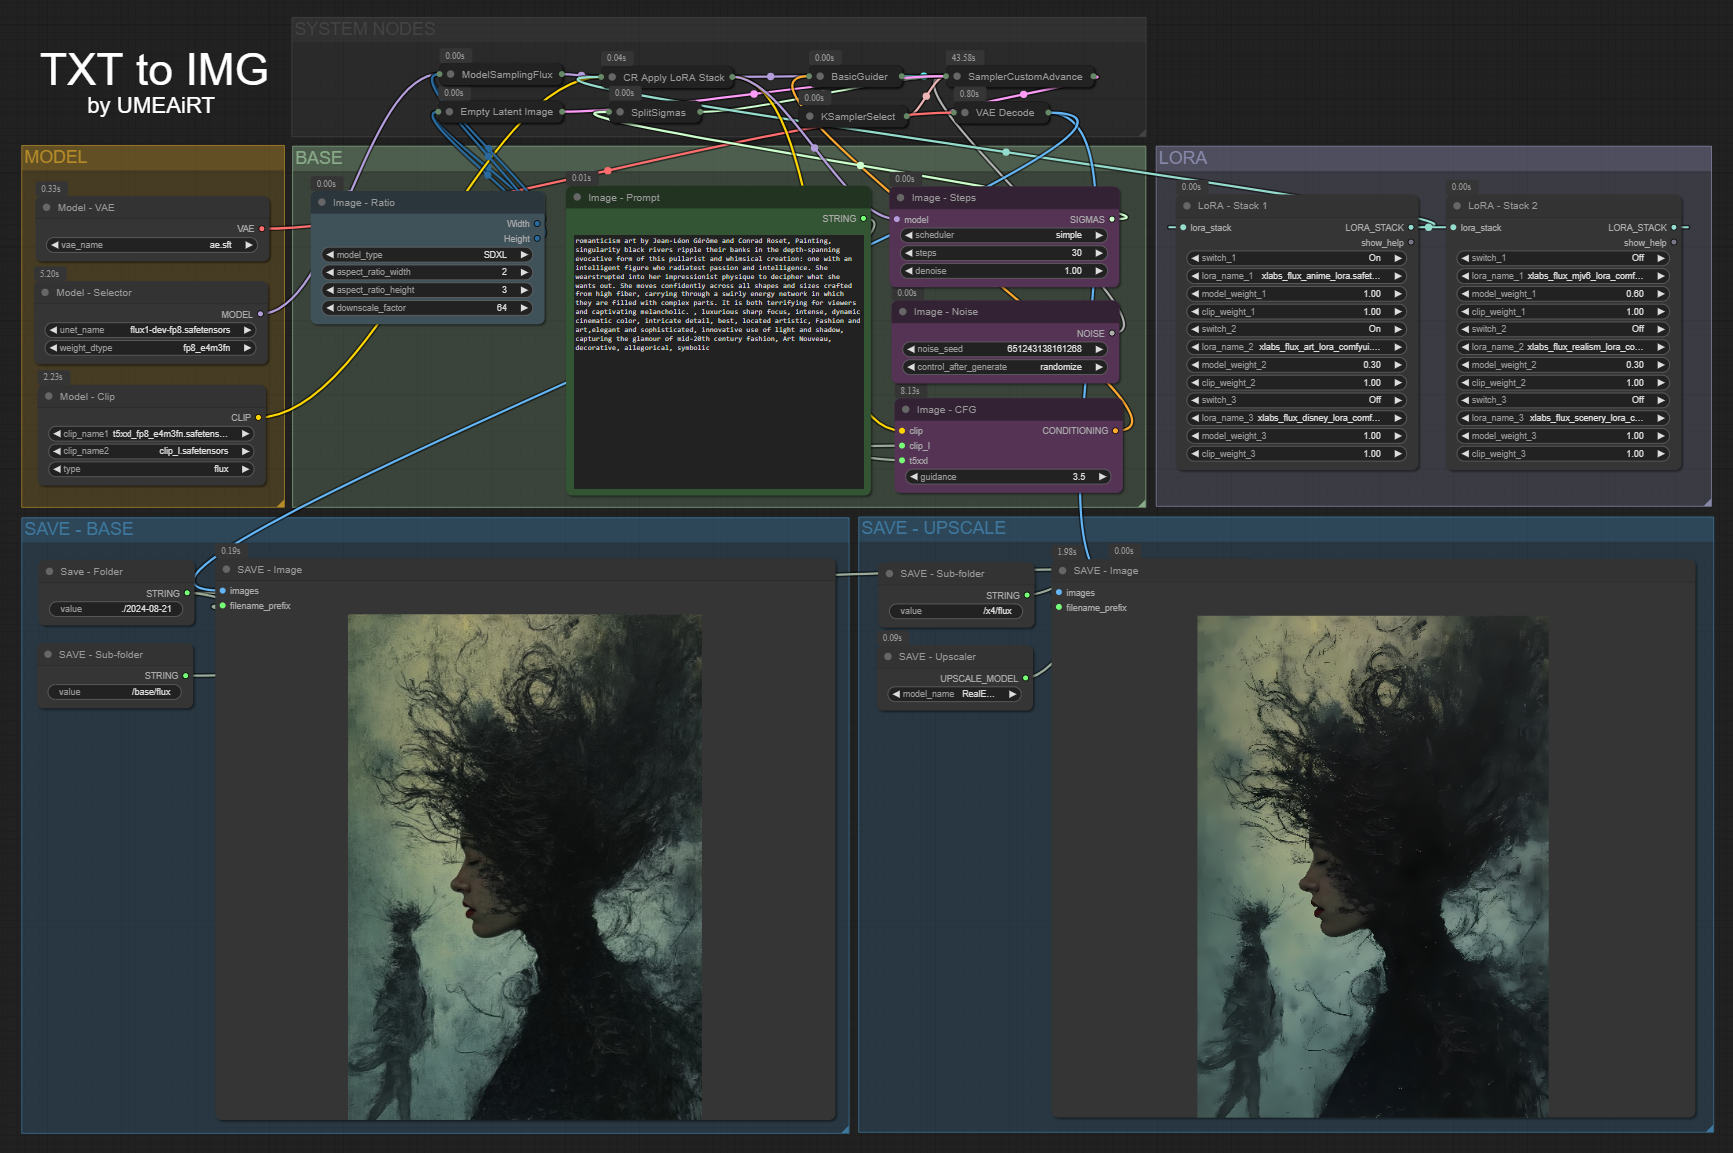This screenshot has width=1733, height=1153.
Task: Decrease guidance value using its left arrow
Action: pyautogui.click(x=913, y=477)
